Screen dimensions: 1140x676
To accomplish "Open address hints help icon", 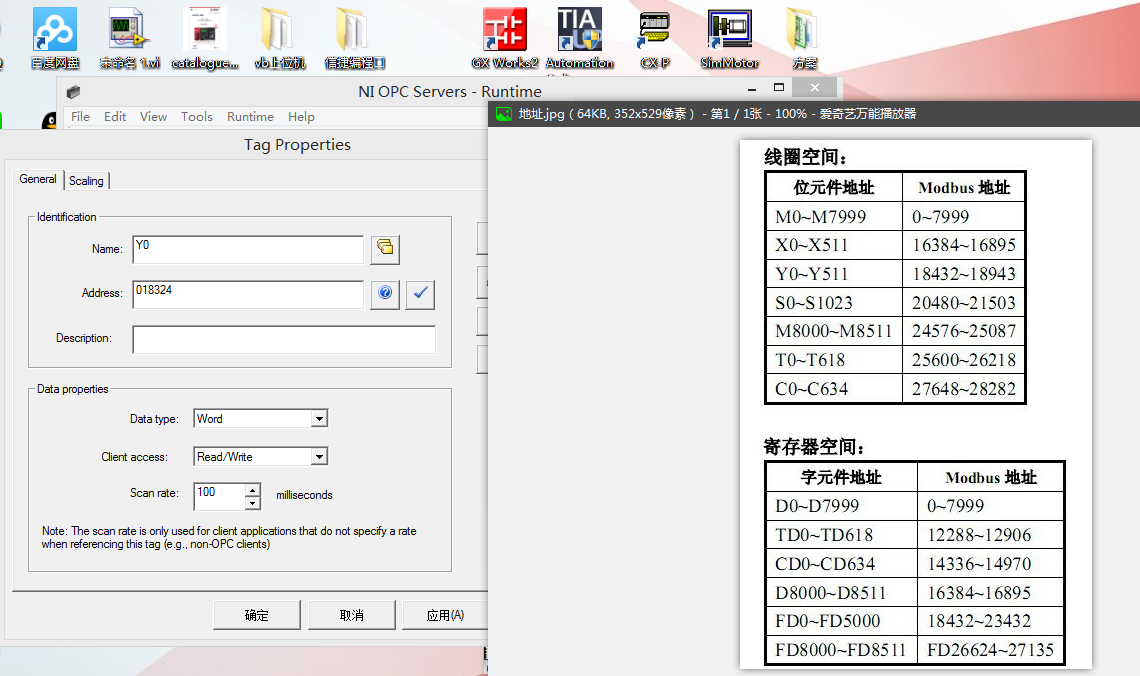I will pyautogui.click(x=385, y=294).
